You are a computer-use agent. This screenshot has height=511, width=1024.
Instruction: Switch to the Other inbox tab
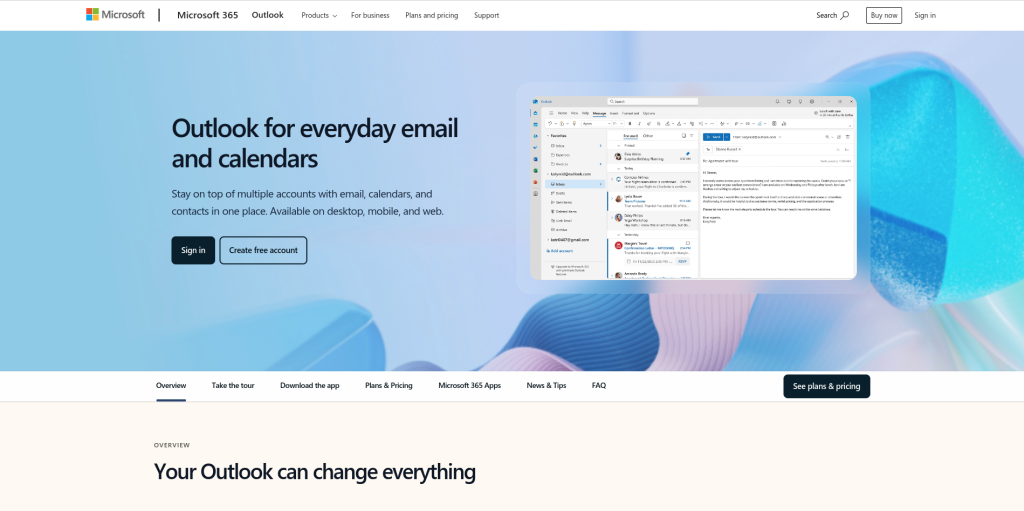coord(648,135)
